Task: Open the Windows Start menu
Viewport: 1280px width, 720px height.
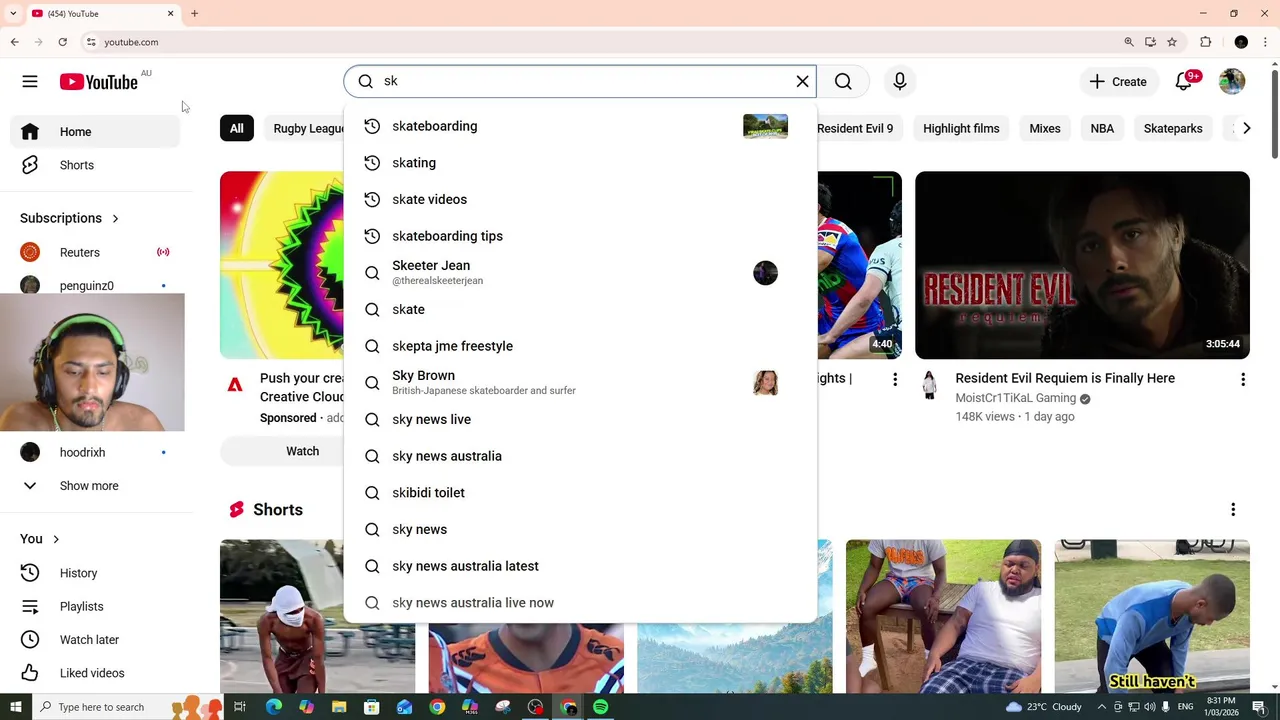Action: point(15,707)
